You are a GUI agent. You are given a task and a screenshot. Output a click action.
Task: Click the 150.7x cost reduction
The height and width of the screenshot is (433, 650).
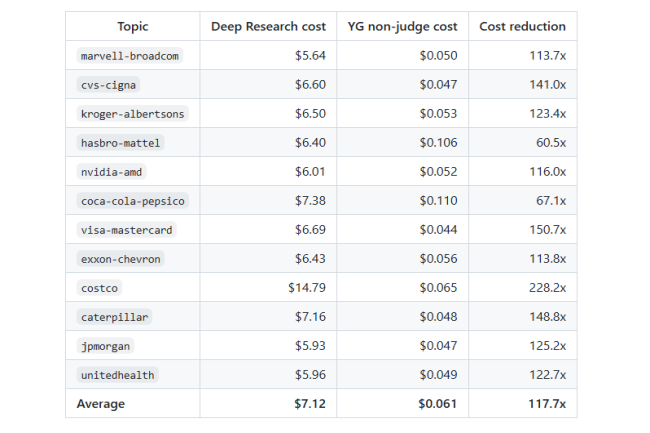click(548, 230)
